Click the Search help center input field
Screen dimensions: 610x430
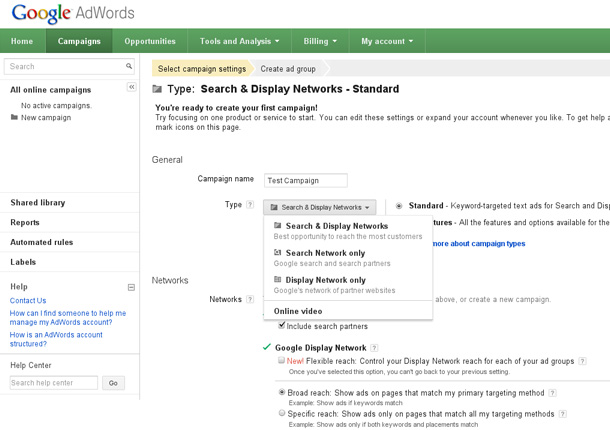click(x=54, y=383)
